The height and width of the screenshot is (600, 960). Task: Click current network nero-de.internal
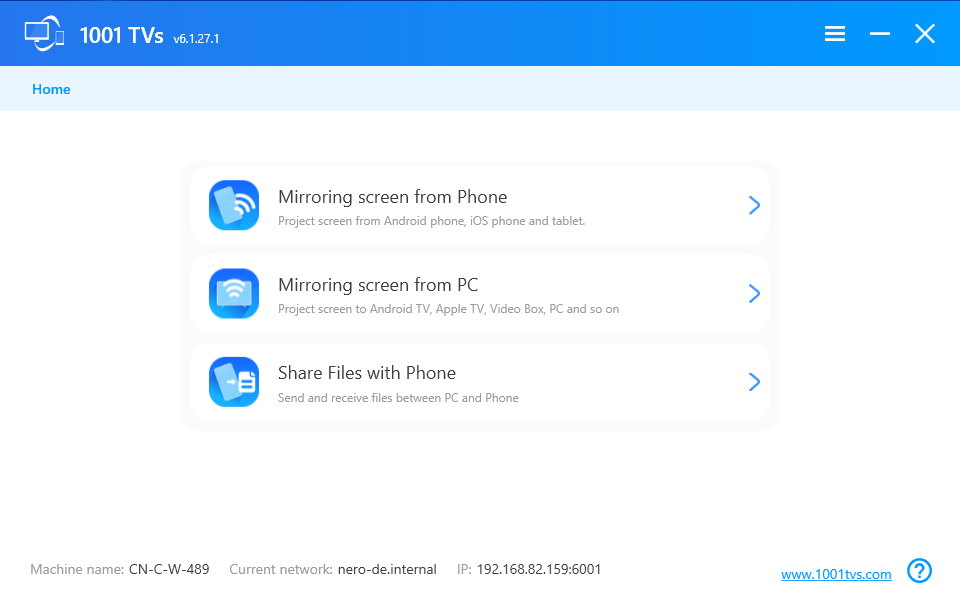387,569
